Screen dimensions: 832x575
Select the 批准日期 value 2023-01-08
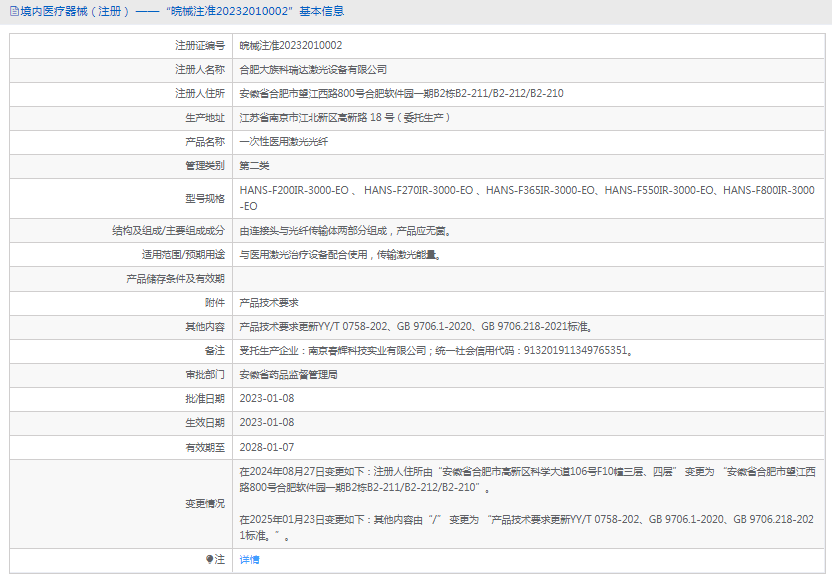point(267,398)
